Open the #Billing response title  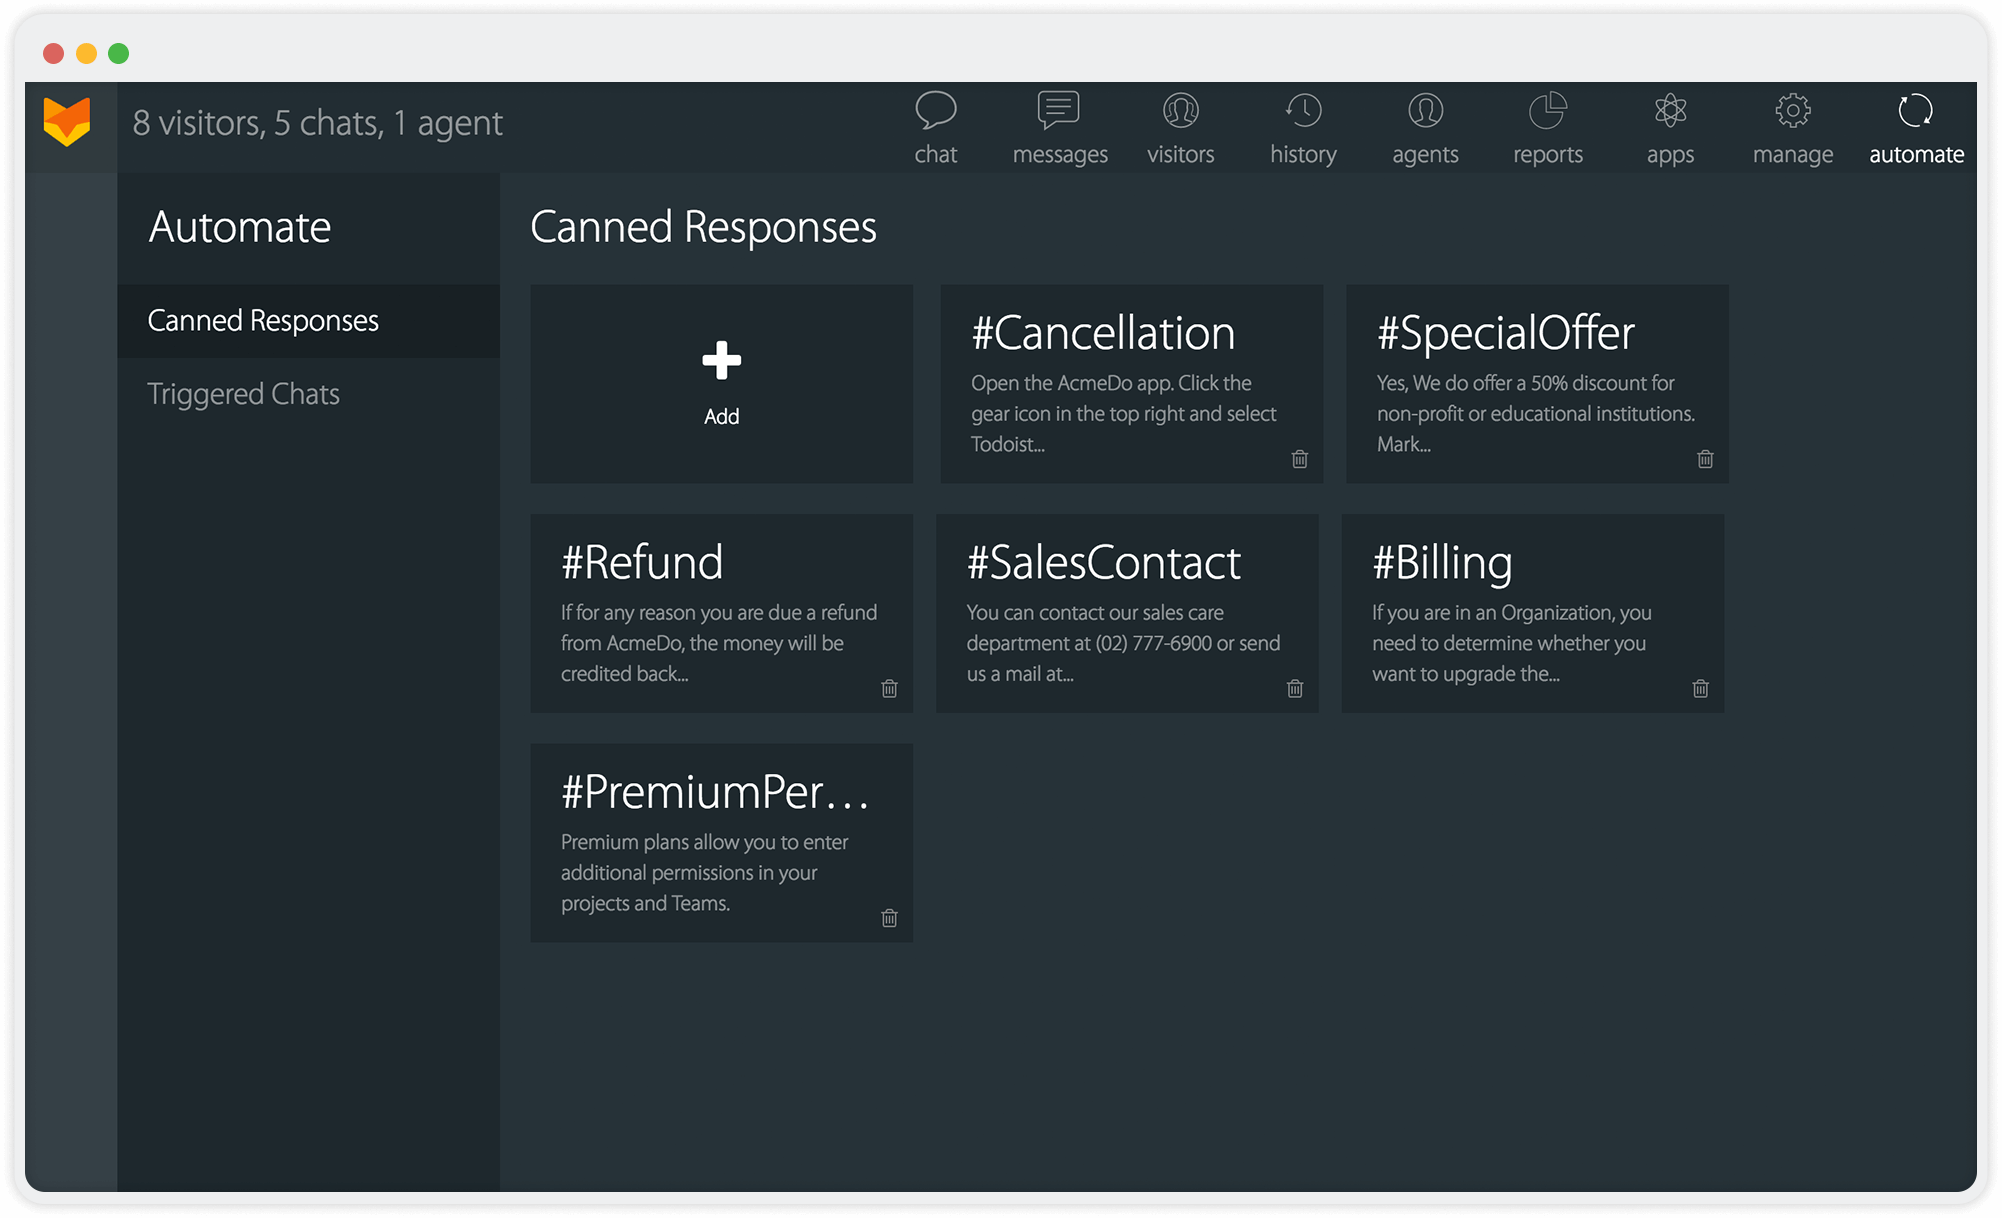pyautogui.click(x=1442, y=563)
